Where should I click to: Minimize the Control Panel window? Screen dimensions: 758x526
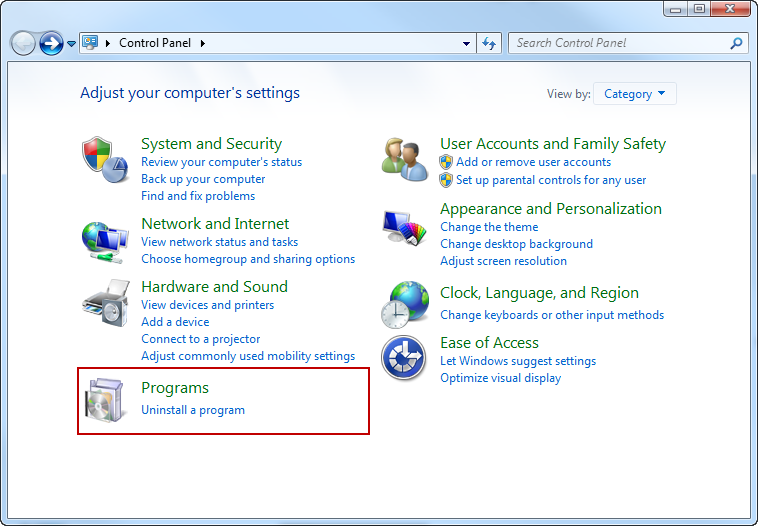click(676, 9)
